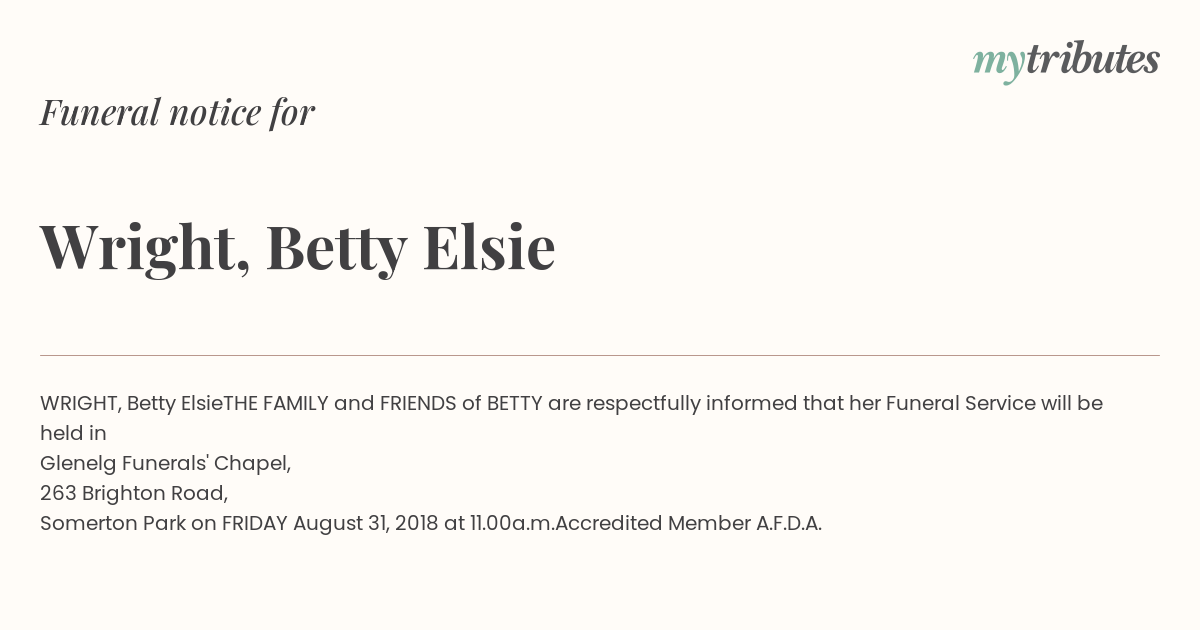This screenshot has width=1200, height=630.
Task: Click the green "my" part of logo
Action: [x=999, y=63]
